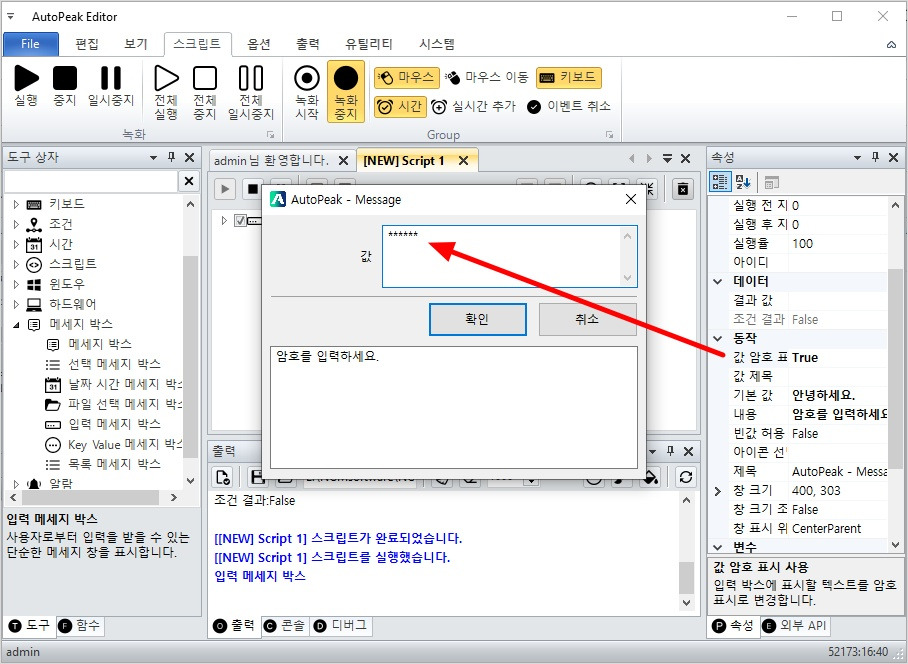Expand the 하드웨어 tree node
Screen dimensions: 908x664
point(16,304)
